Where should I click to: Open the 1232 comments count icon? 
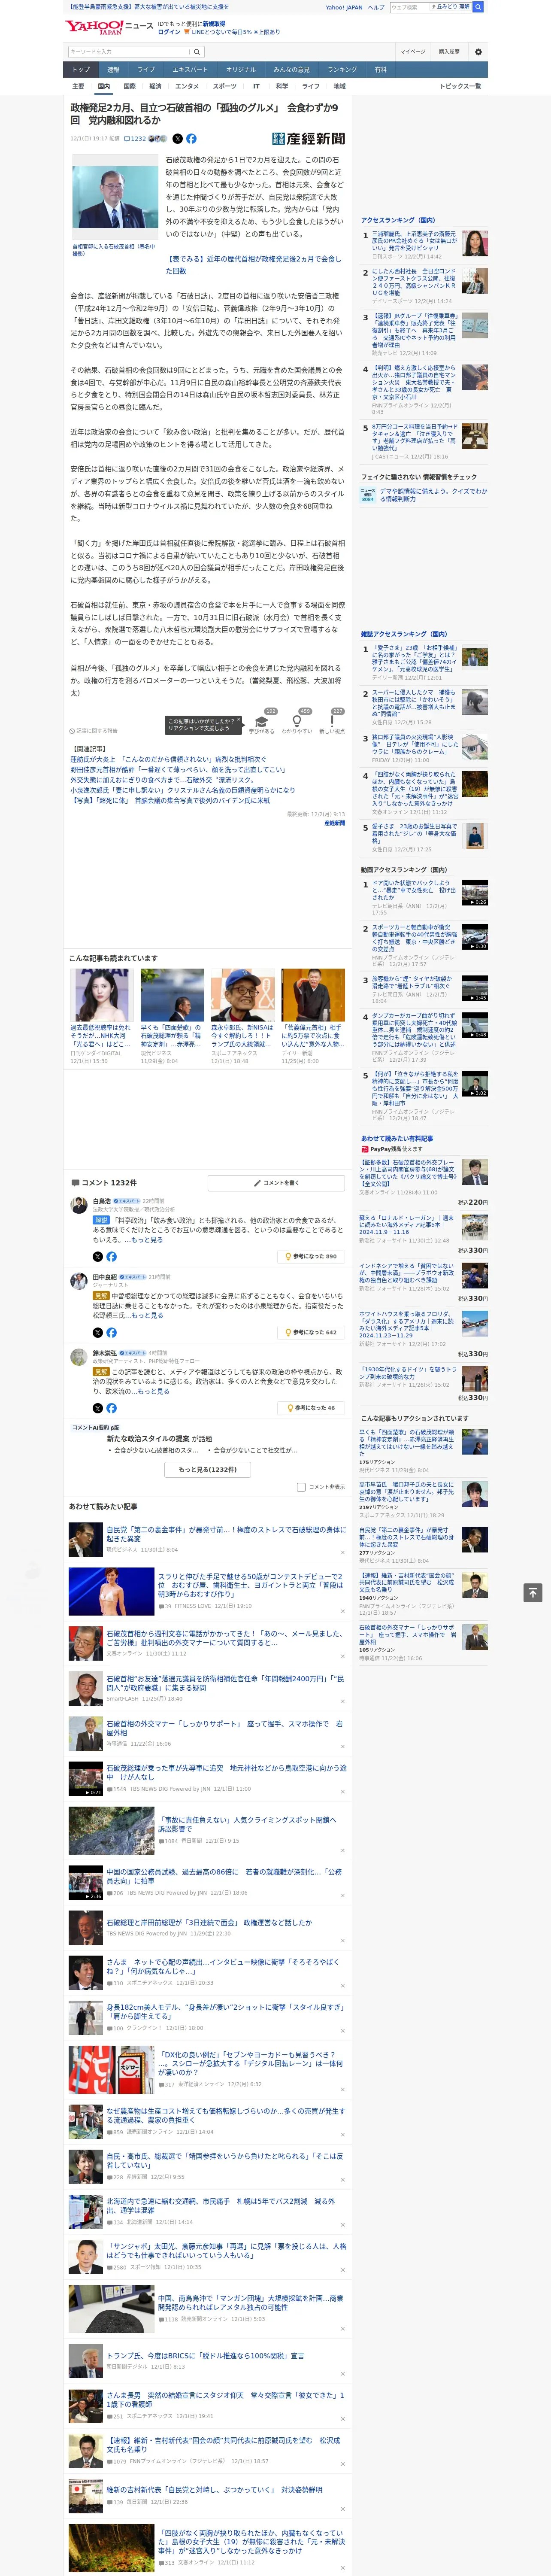pos(135,139)
